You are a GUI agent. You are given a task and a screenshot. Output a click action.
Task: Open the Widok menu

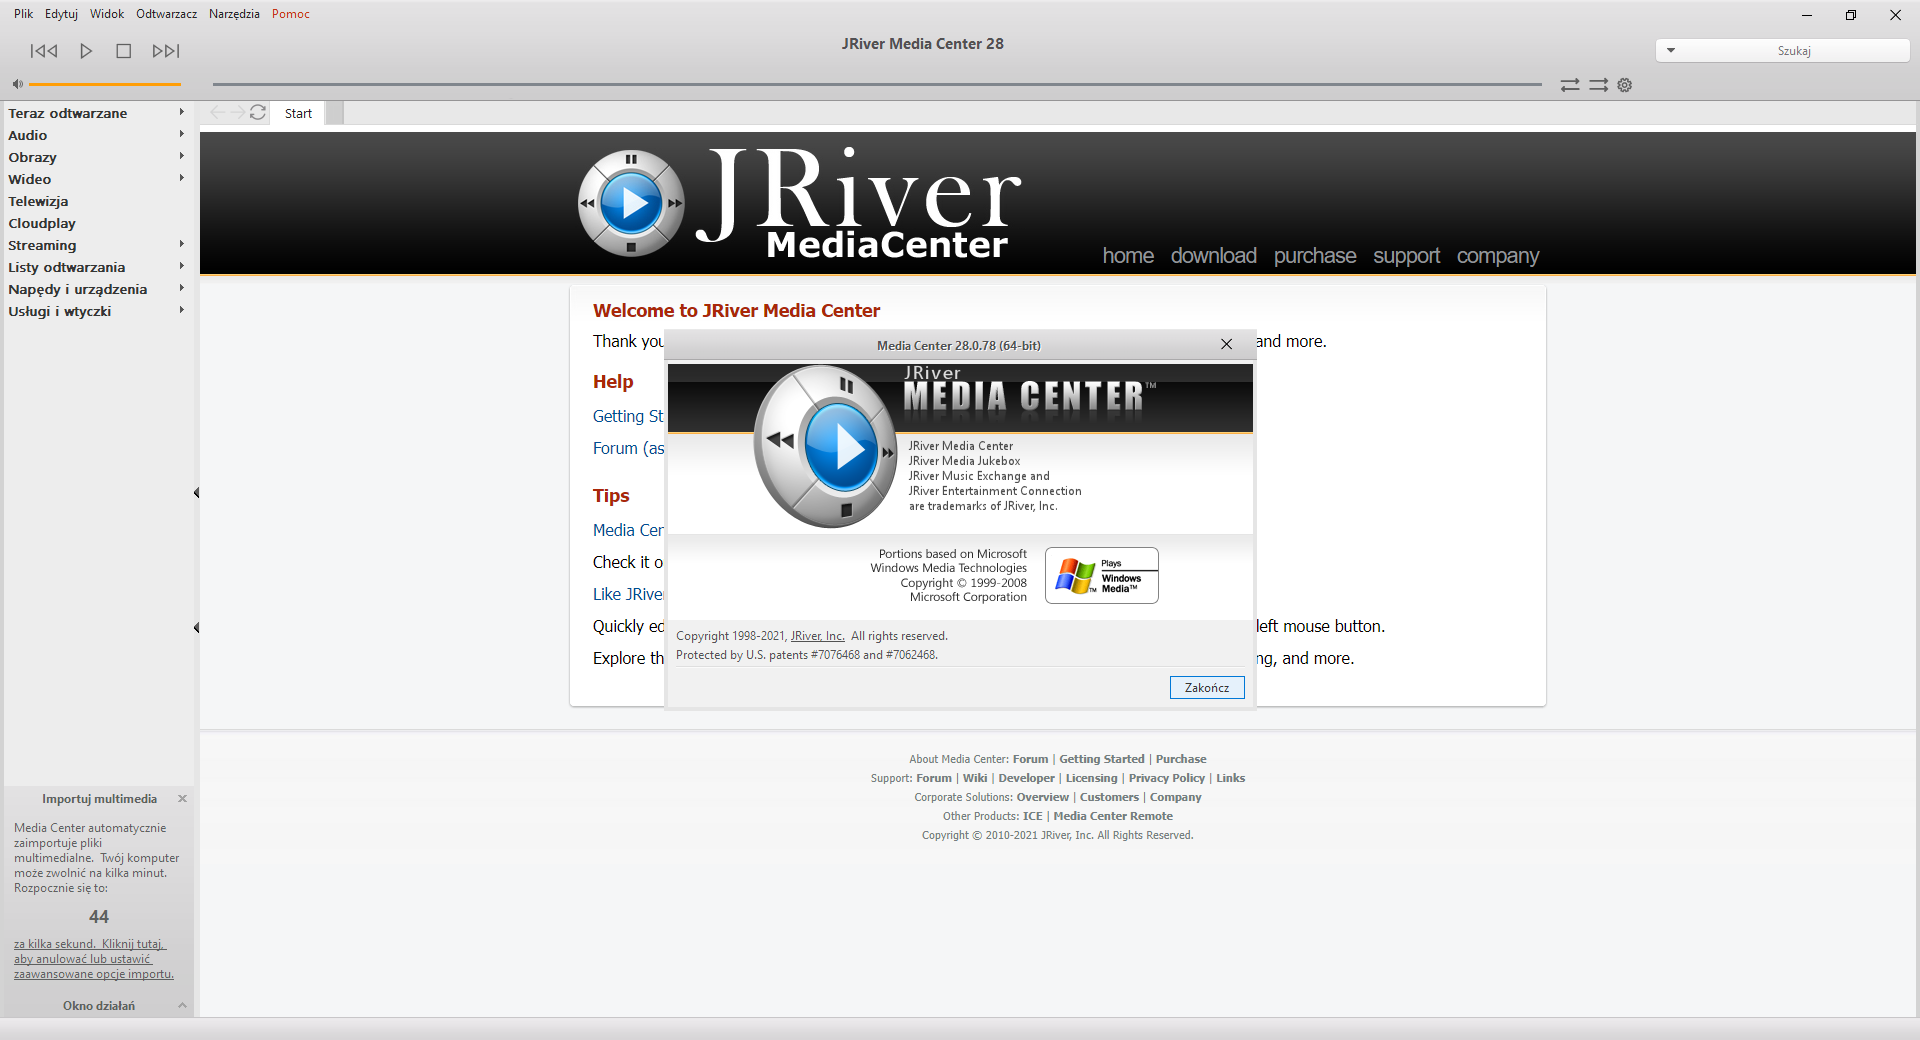107,14
